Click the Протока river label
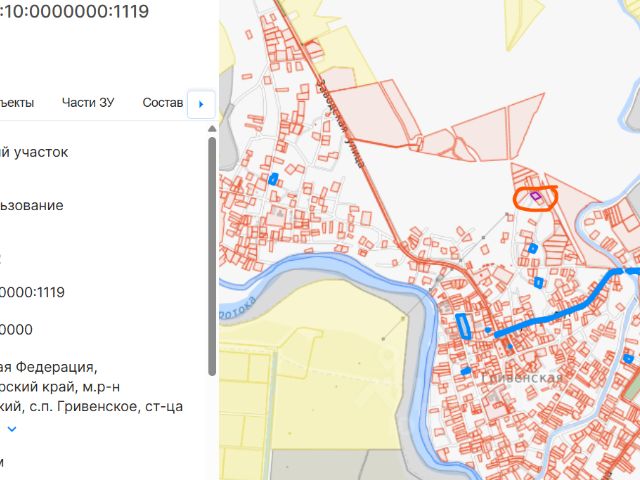640x480 pixels. pos(238,309)
